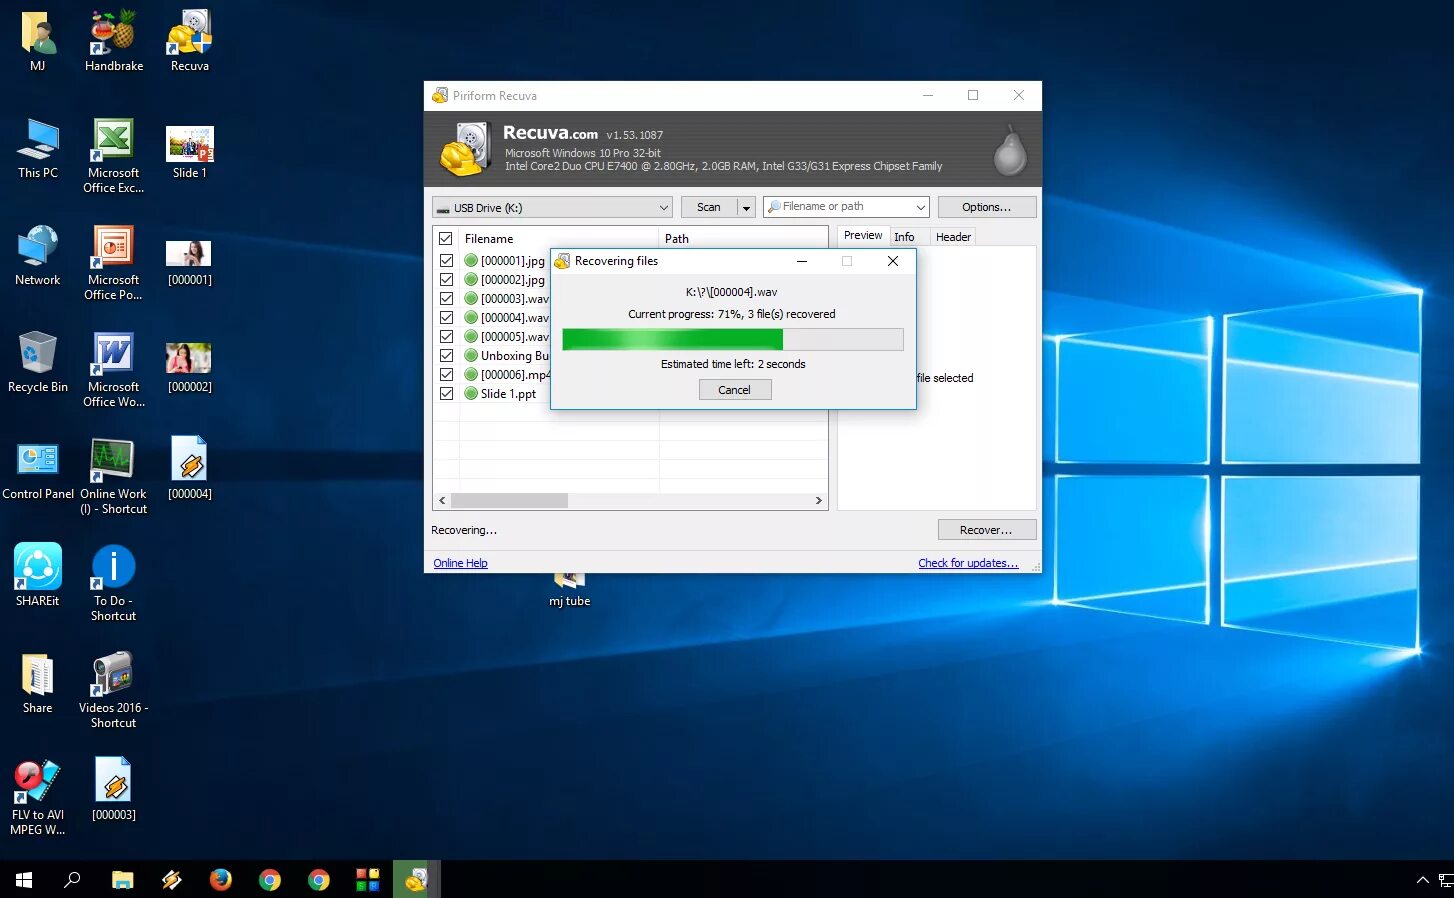
Task: Click the Recuva taskbar button
Action: tap(416, 880)
